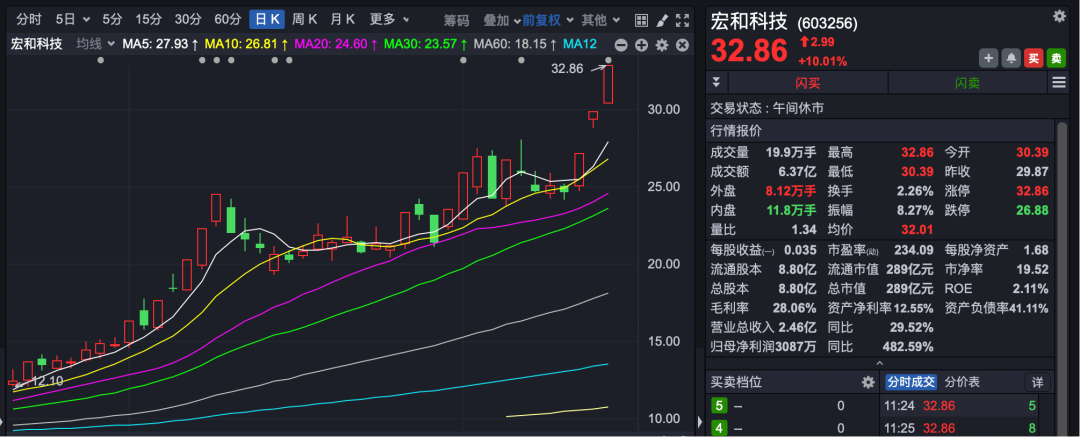Click the cyan MA12 legend label

(x=580, y=45)
